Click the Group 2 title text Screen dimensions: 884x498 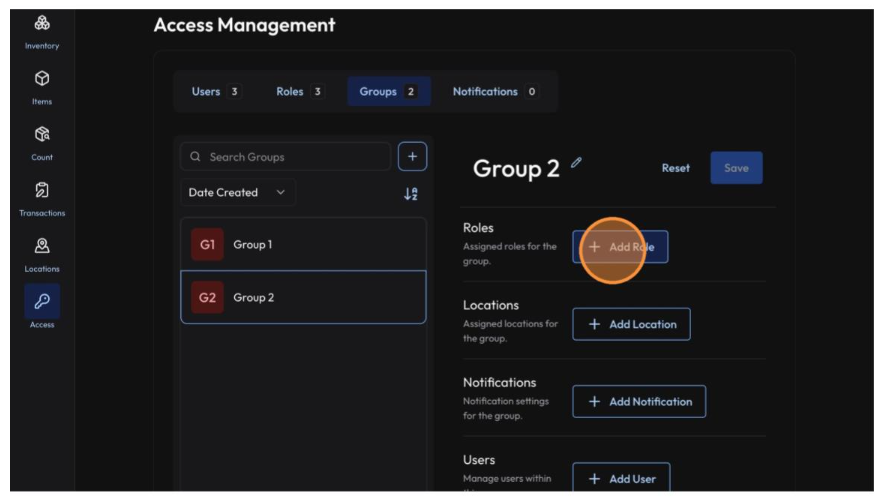(516, 169)
